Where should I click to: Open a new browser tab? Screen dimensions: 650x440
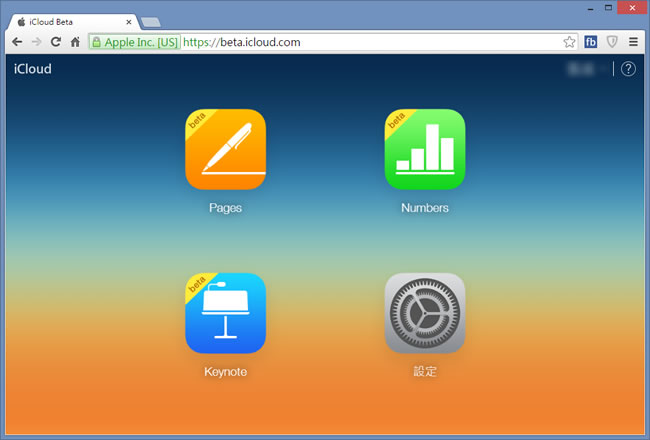(151, 22)
